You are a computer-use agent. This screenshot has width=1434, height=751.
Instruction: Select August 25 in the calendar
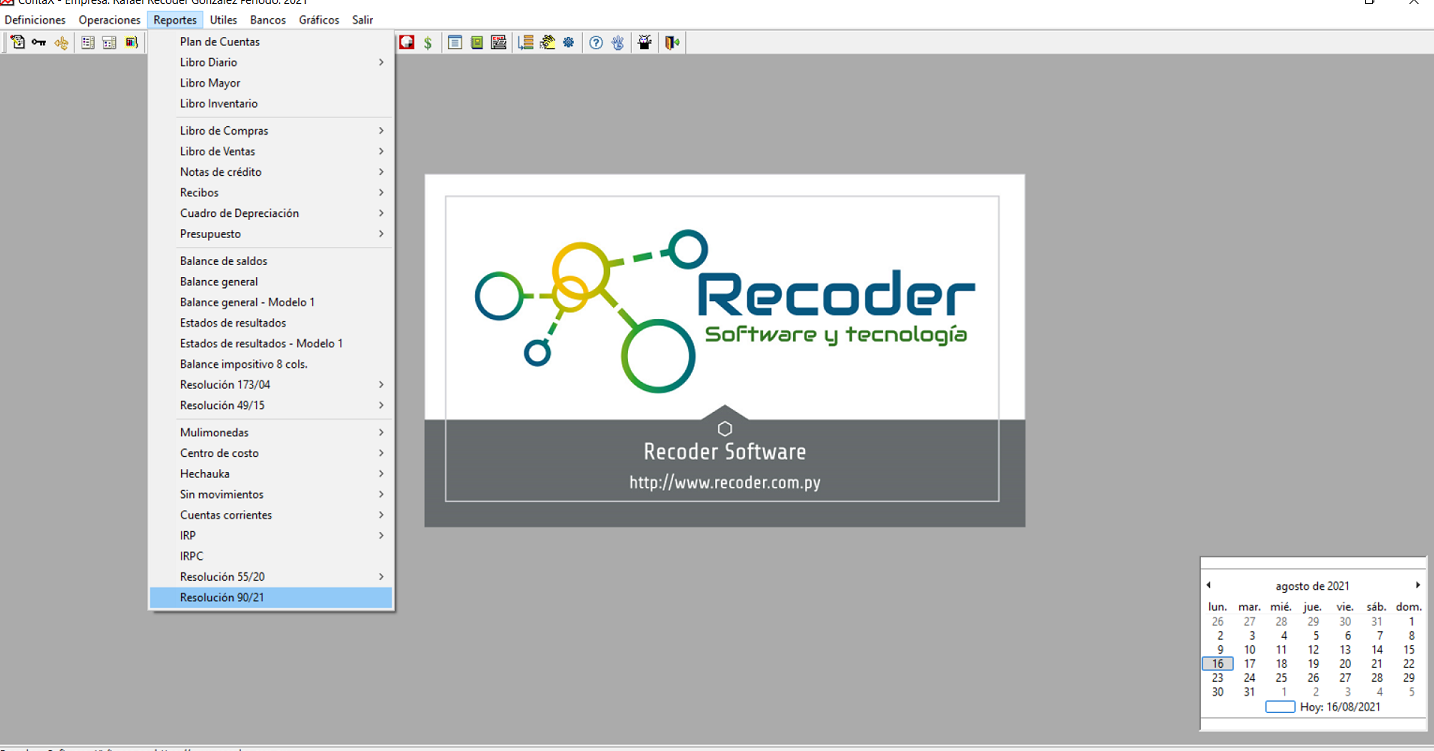tap(1281, 678)
